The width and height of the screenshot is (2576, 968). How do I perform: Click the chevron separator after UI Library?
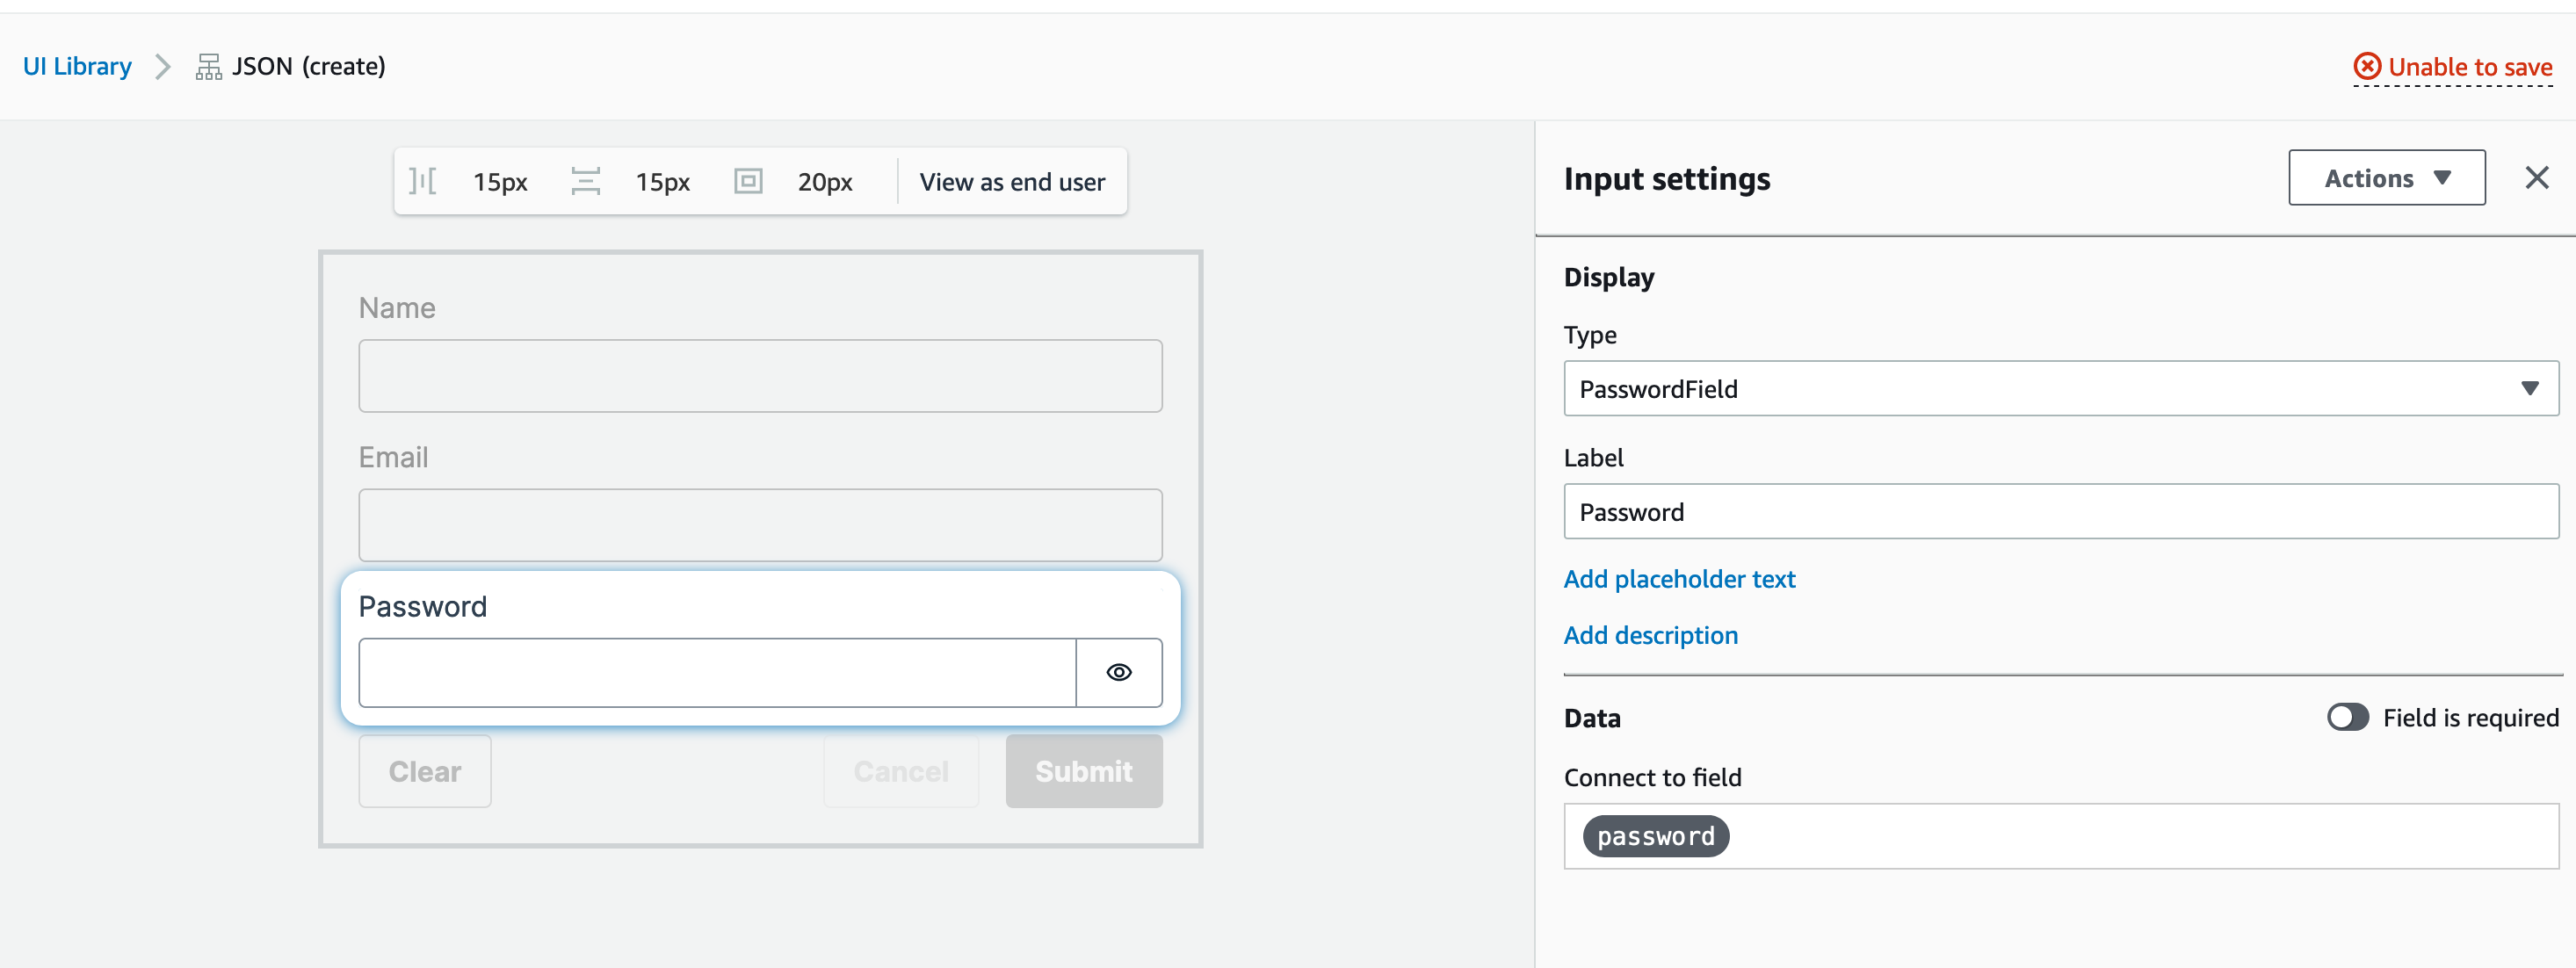coord(162,67)
